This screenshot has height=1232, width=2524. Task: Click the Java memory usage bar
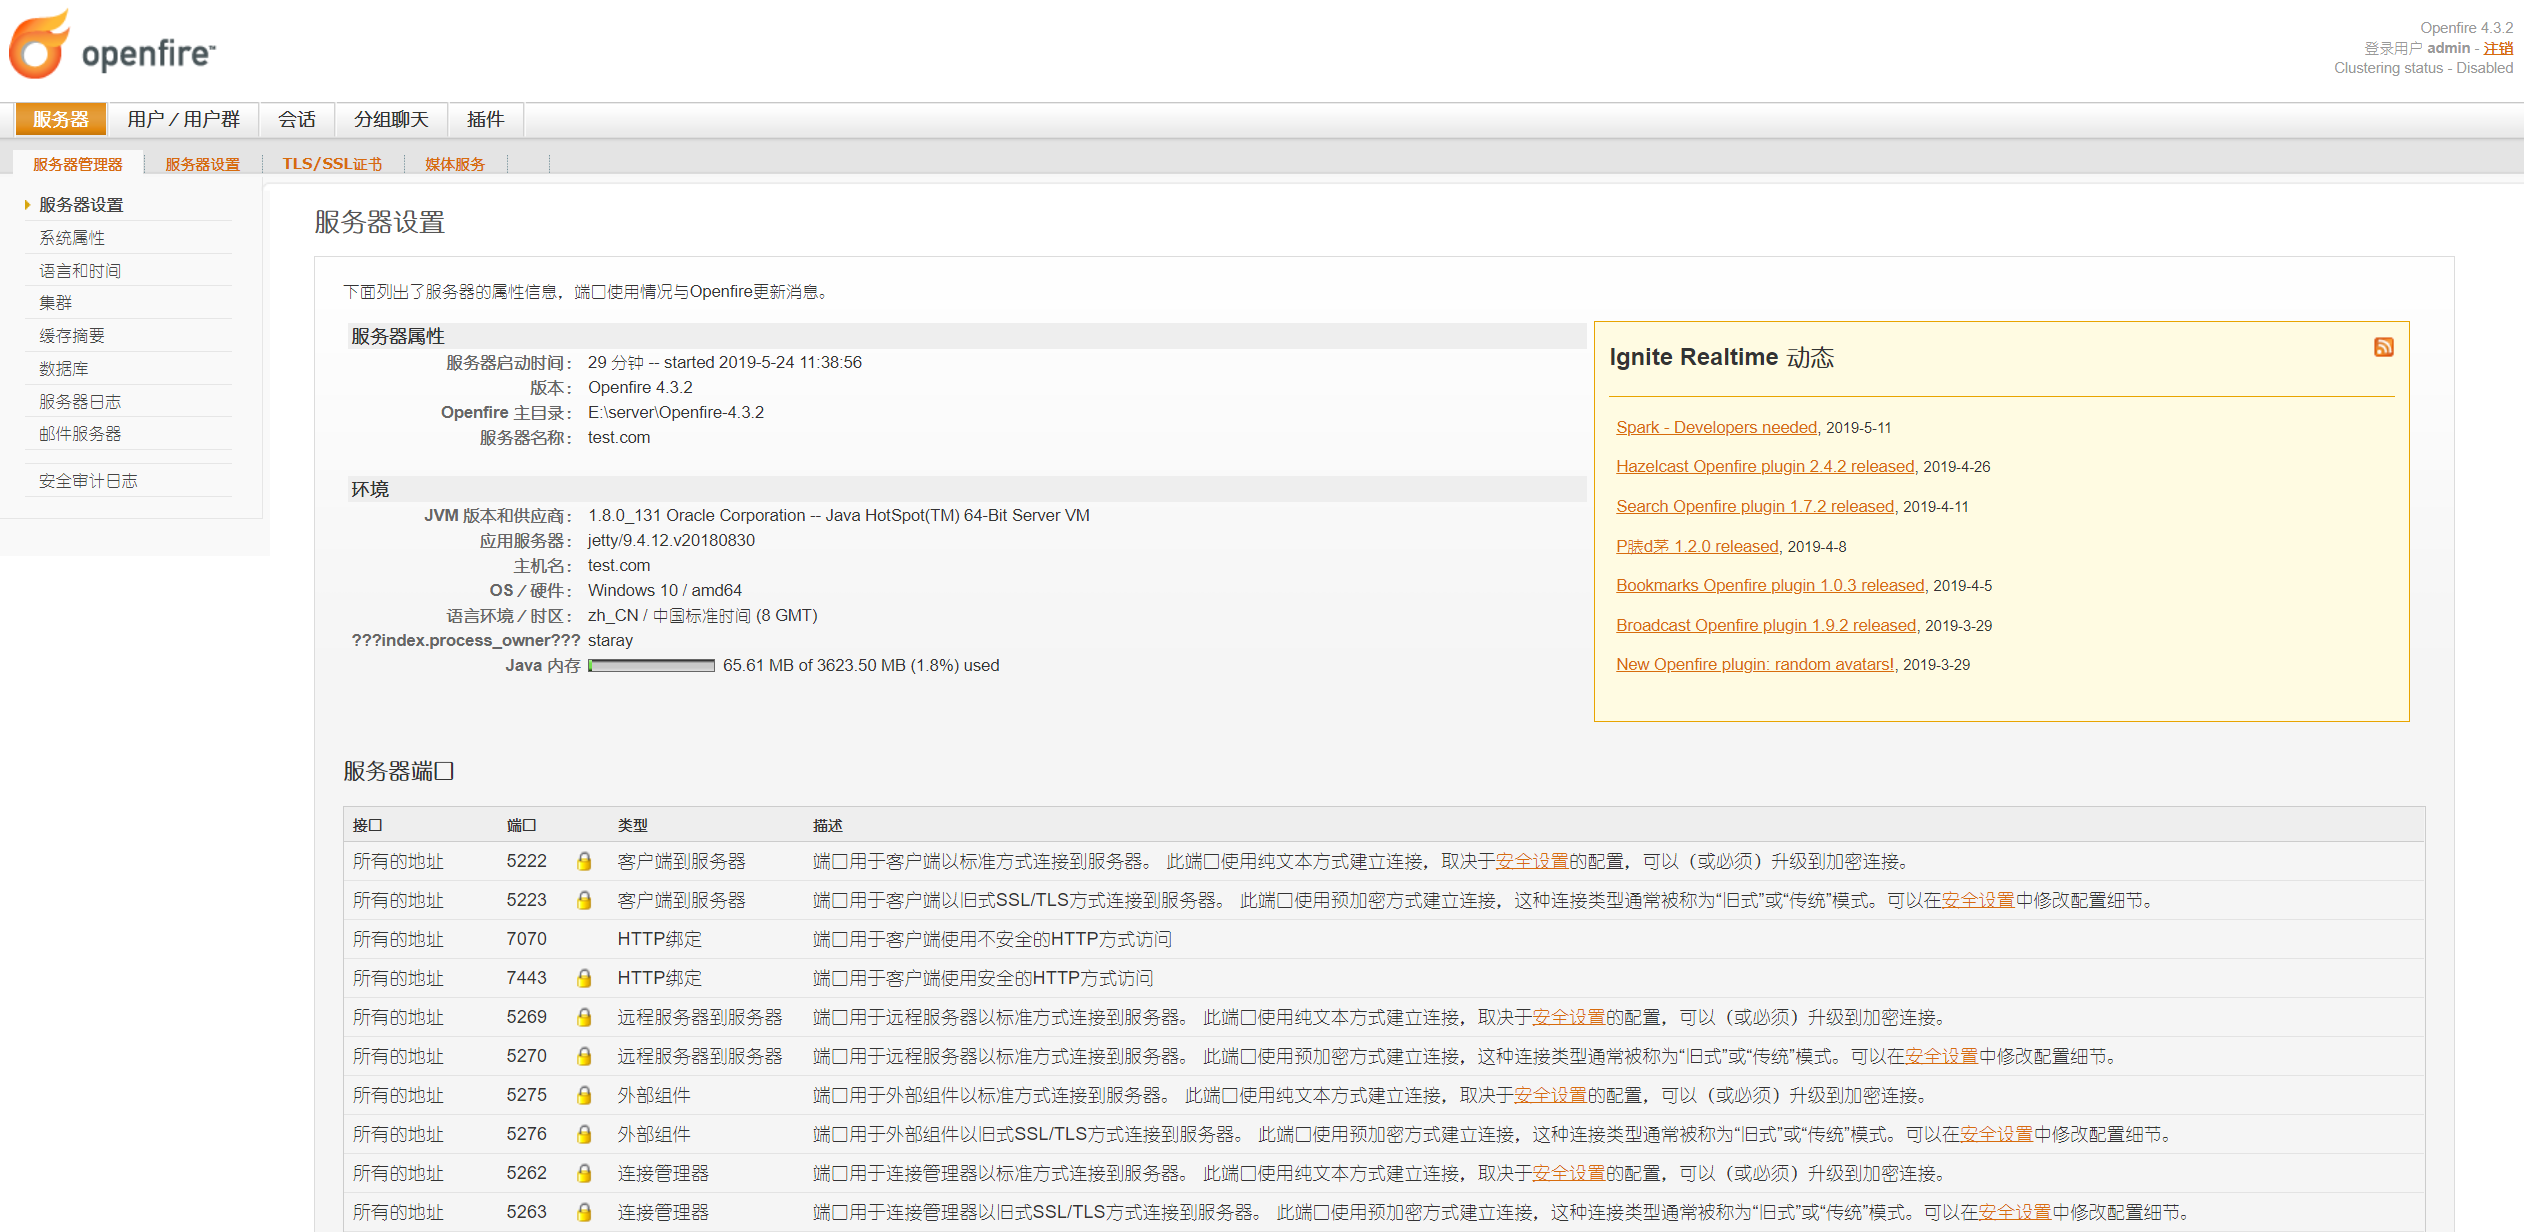coord(650,665)
